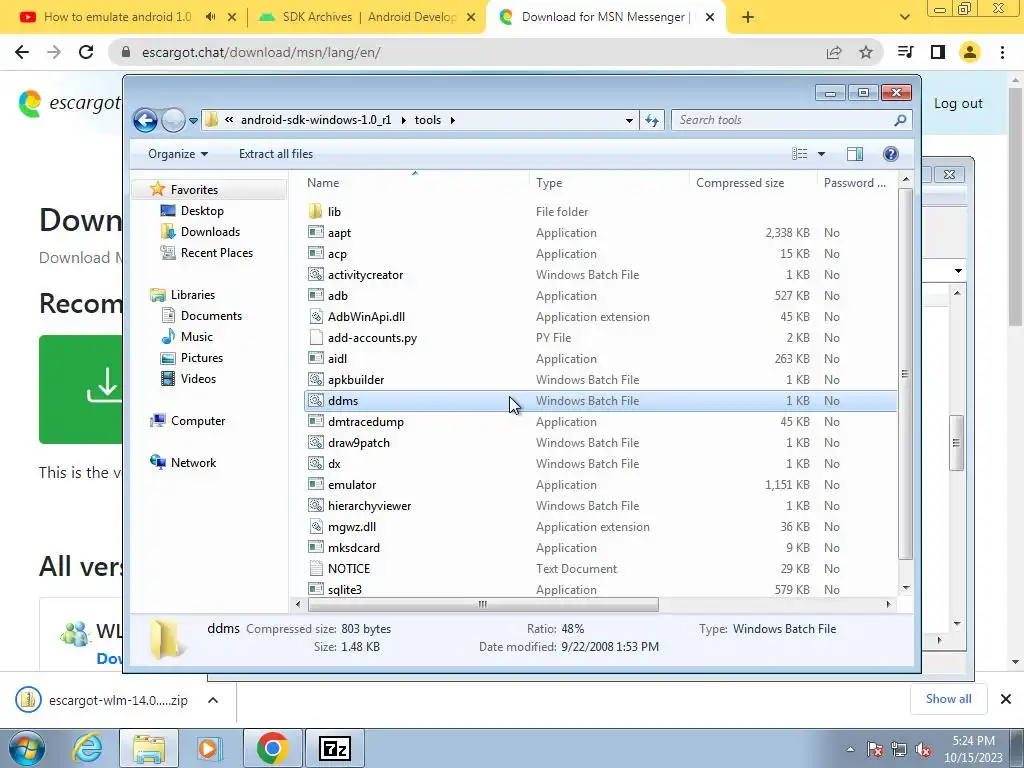The image size is (1024, 768).
Task: Select the draw9patch batch file icon
Action: click(x=315, y=443)
